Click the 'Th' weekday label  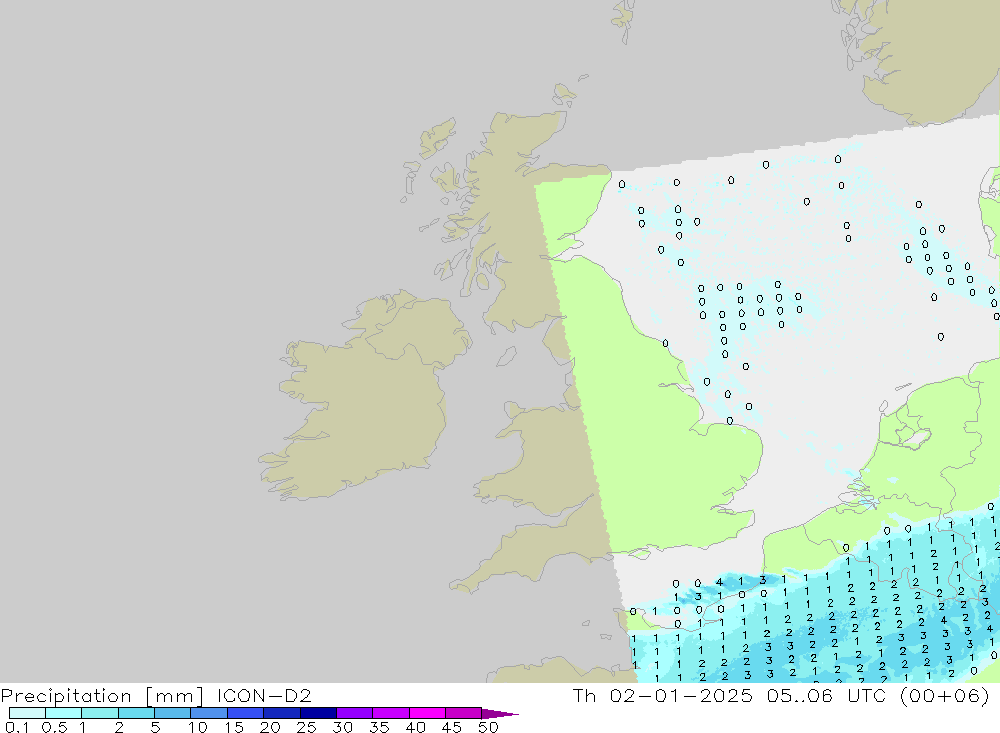(x=584, y=695)
